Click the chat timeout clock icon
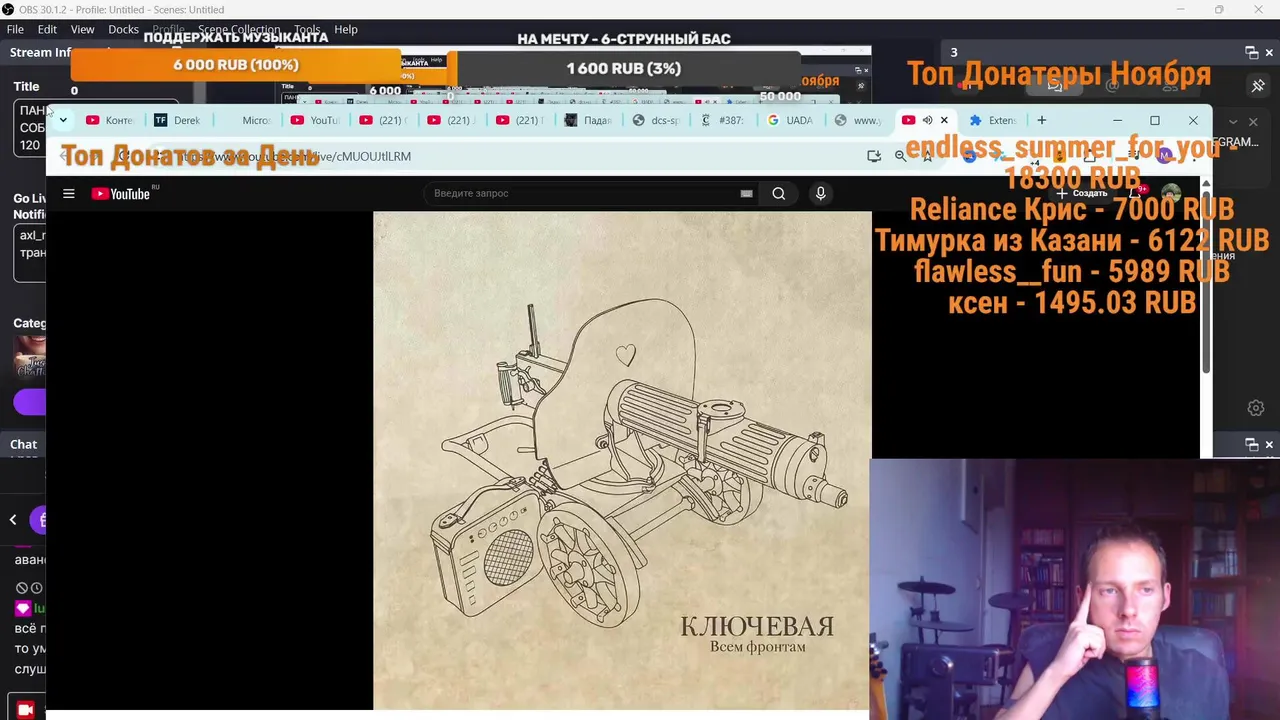The height and width of the screenshot is (720, 1280). (x=37, y=588)
